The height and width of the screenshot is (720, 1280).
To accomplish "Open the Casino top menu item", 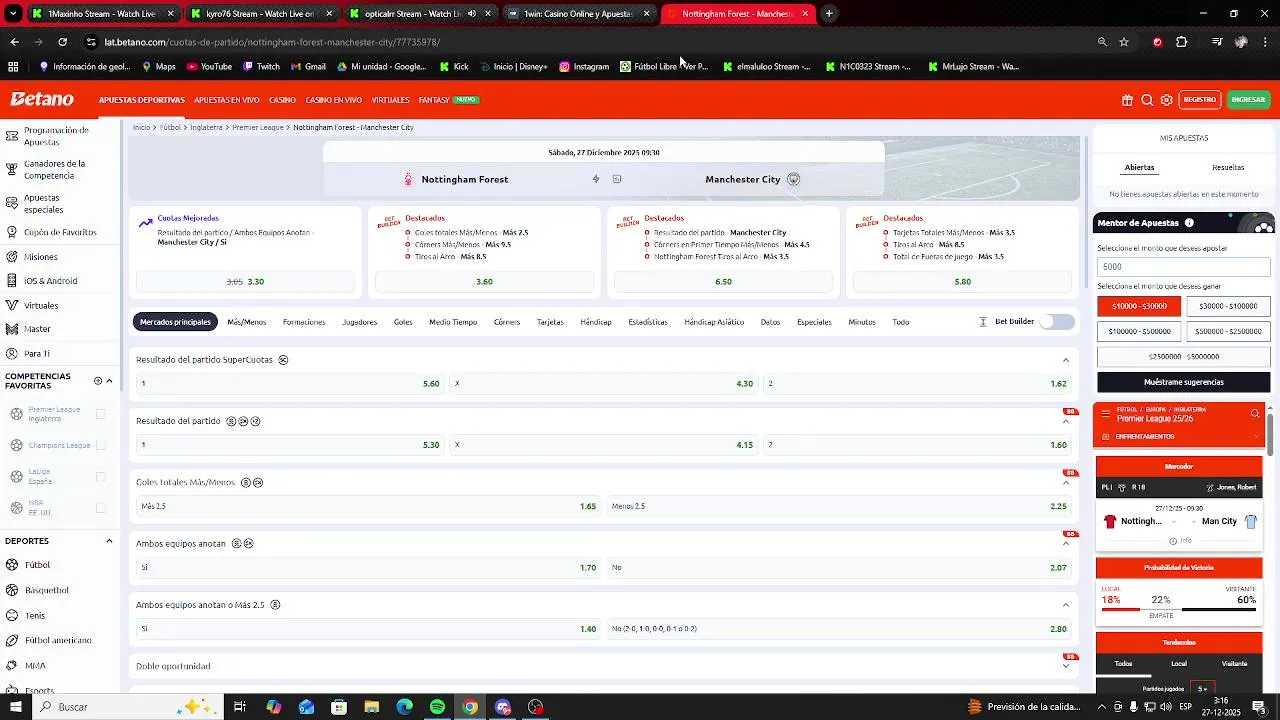I will pos(283,100).
